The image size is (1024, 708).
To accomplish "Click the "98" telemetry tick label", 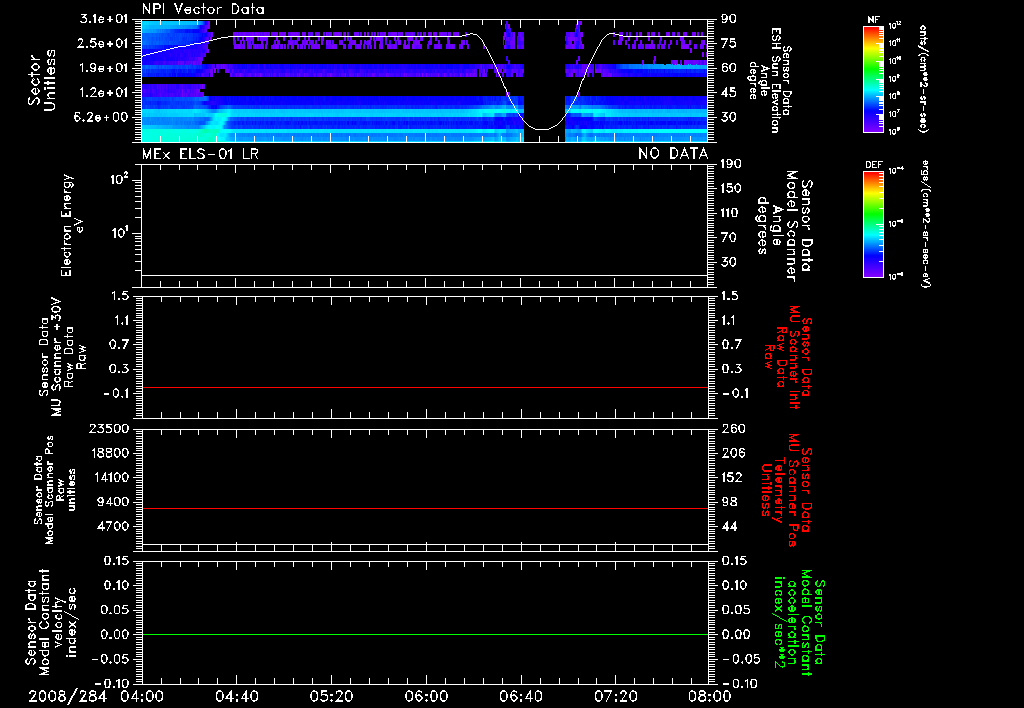I will 729,502.
